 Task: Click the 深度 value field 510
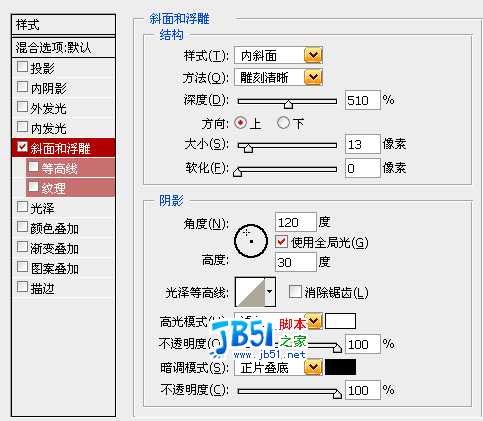pyautogui.click(x=363, y=100)
